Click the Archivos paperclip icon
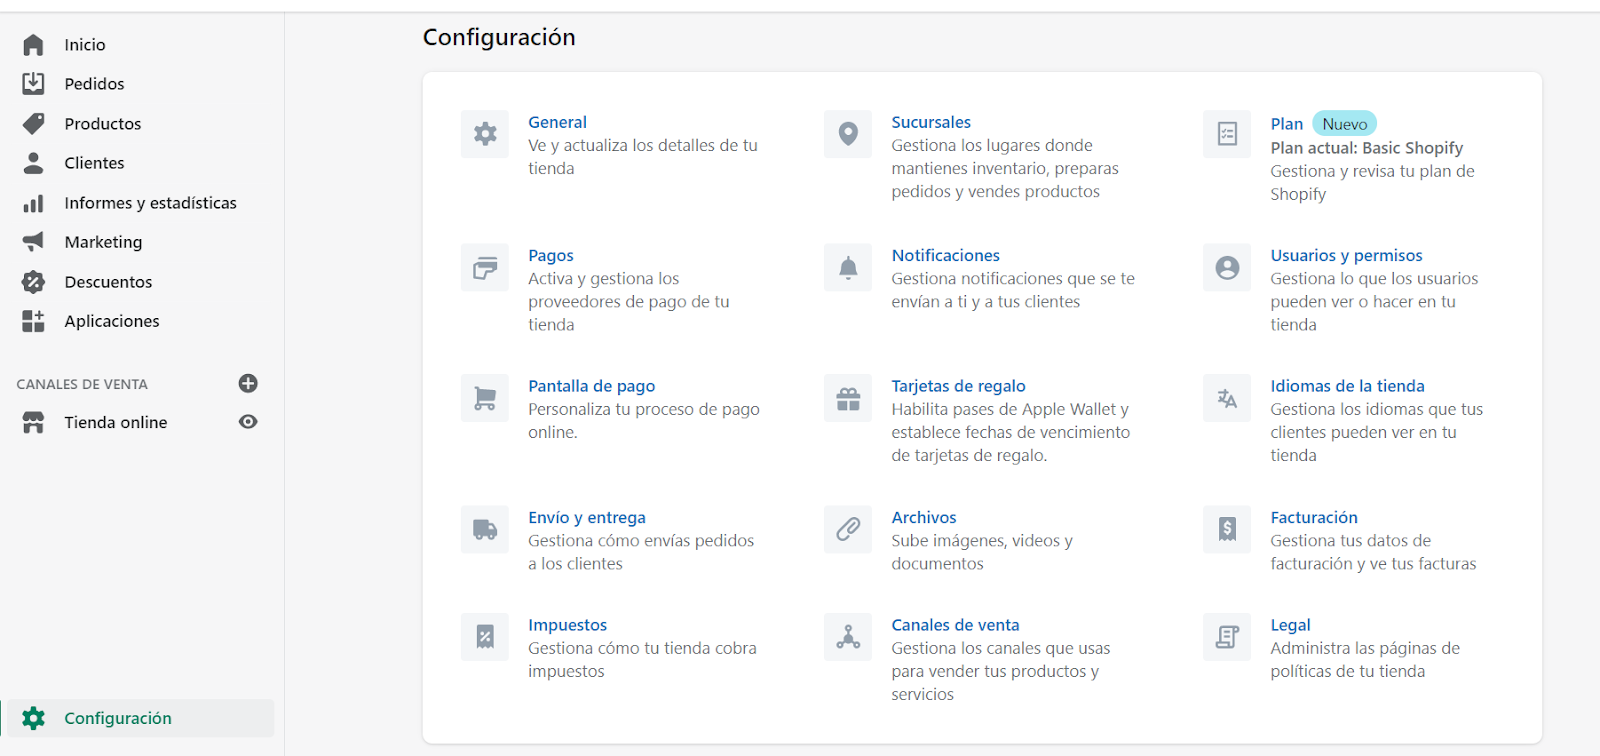Screen dimensions: 1600x756 pos(848,529)
